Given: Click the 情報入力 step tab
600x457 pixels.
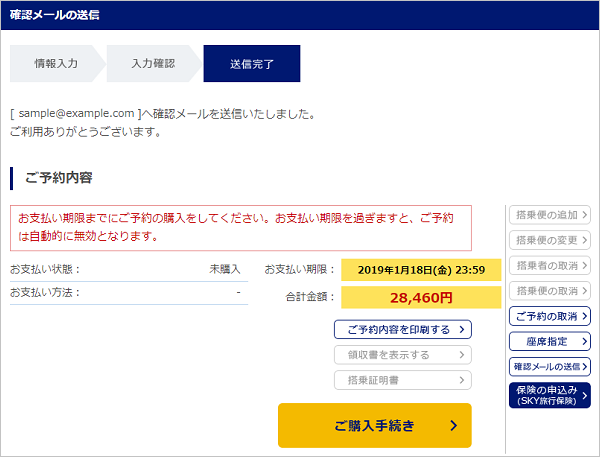Looking at the screenshot, I should coord(56,64).
